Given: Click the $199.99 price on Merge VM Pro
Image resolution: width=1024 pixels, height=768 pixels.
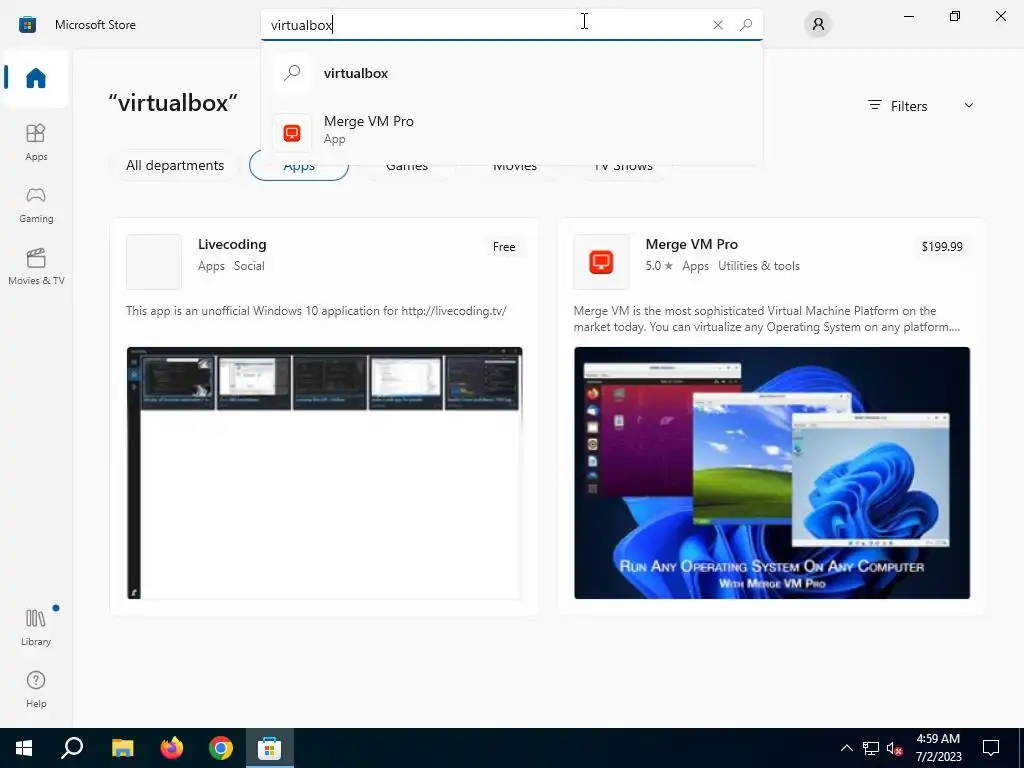Looking at the screenshot, I should coord(942,247).
